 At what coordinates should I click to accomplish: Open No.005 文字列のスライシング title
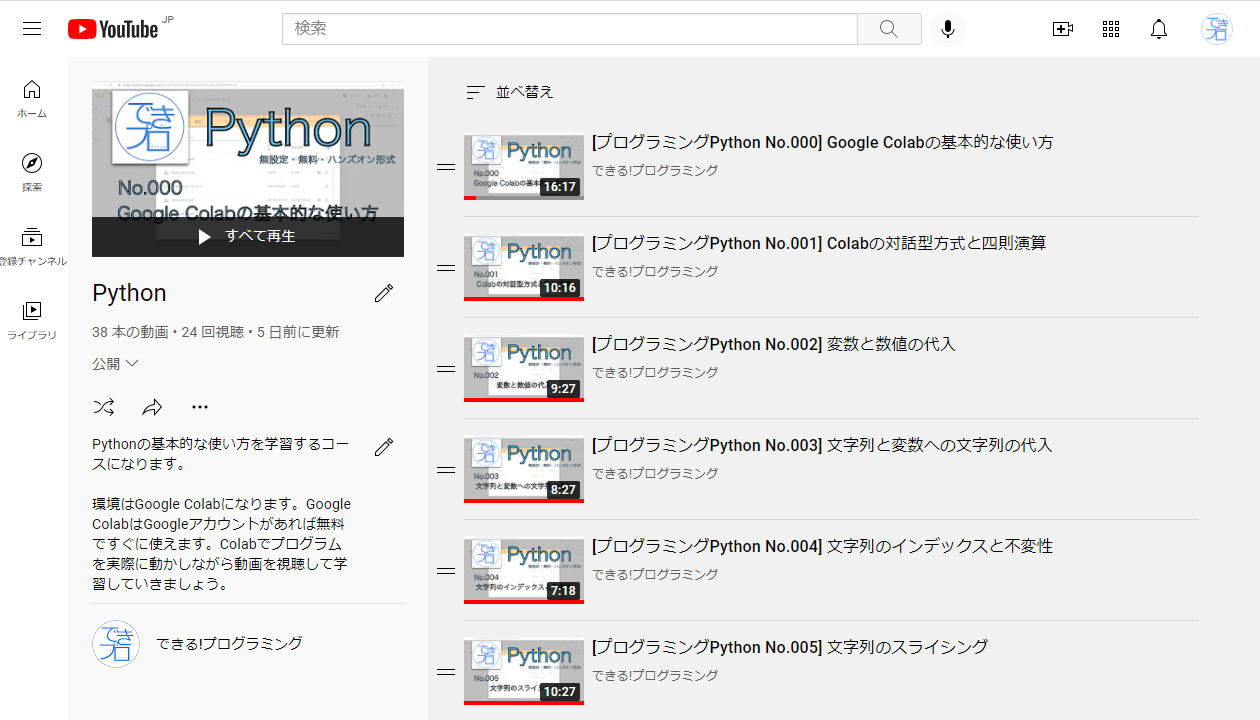pos(790,647)
